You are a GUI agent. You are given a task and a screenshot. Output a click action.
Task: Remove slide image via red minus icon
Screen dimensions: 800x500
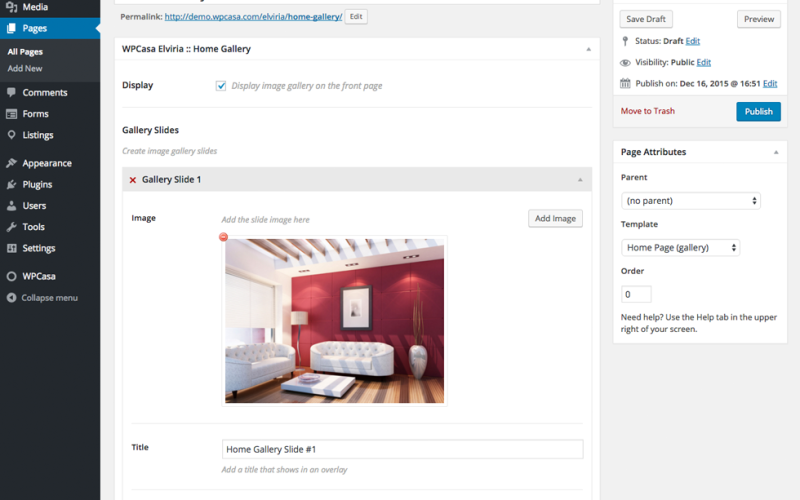coord(223,237)
